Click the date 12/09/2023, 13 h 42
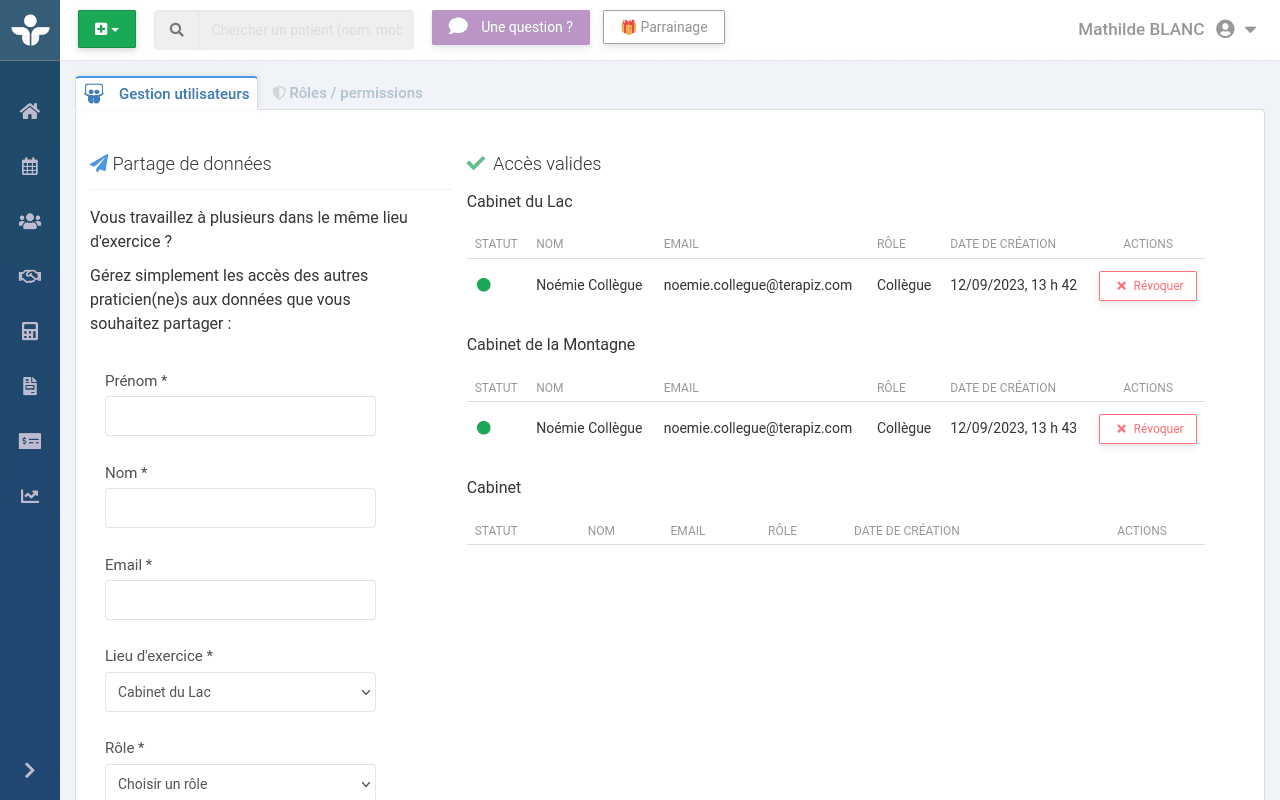1280x800 pixels. click(1014, 285)
